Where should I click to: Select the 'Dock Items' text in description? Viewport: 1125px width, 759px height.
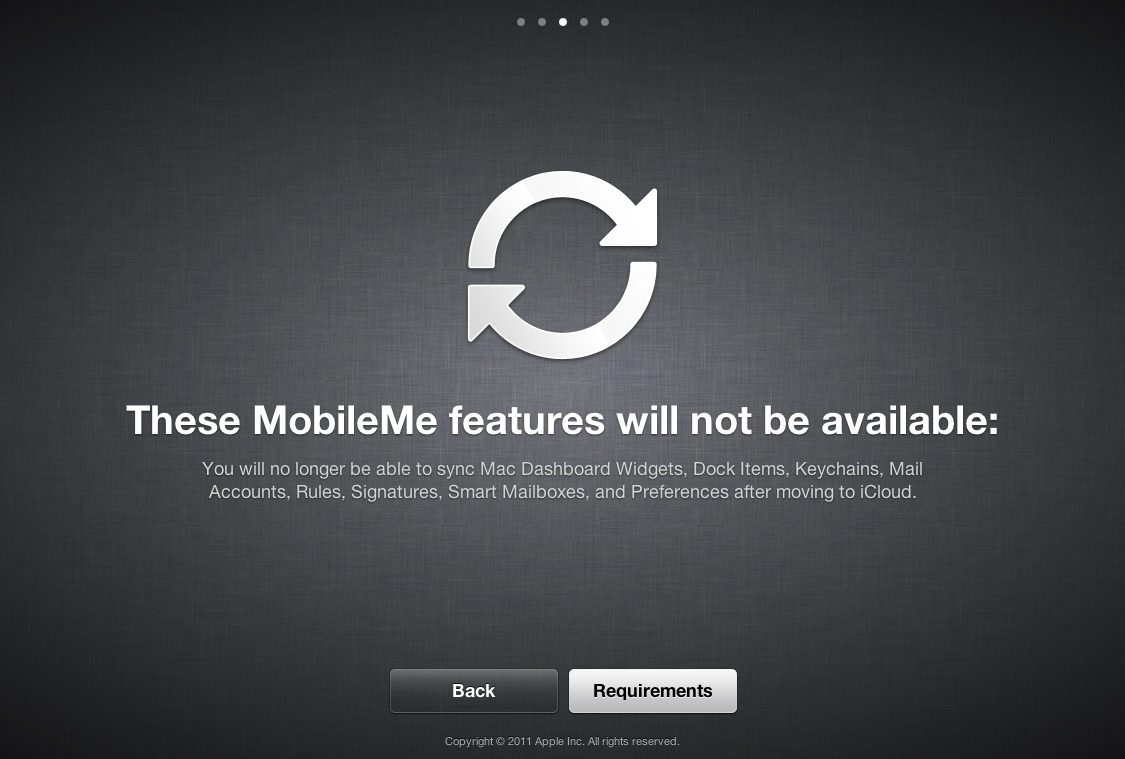741,469
